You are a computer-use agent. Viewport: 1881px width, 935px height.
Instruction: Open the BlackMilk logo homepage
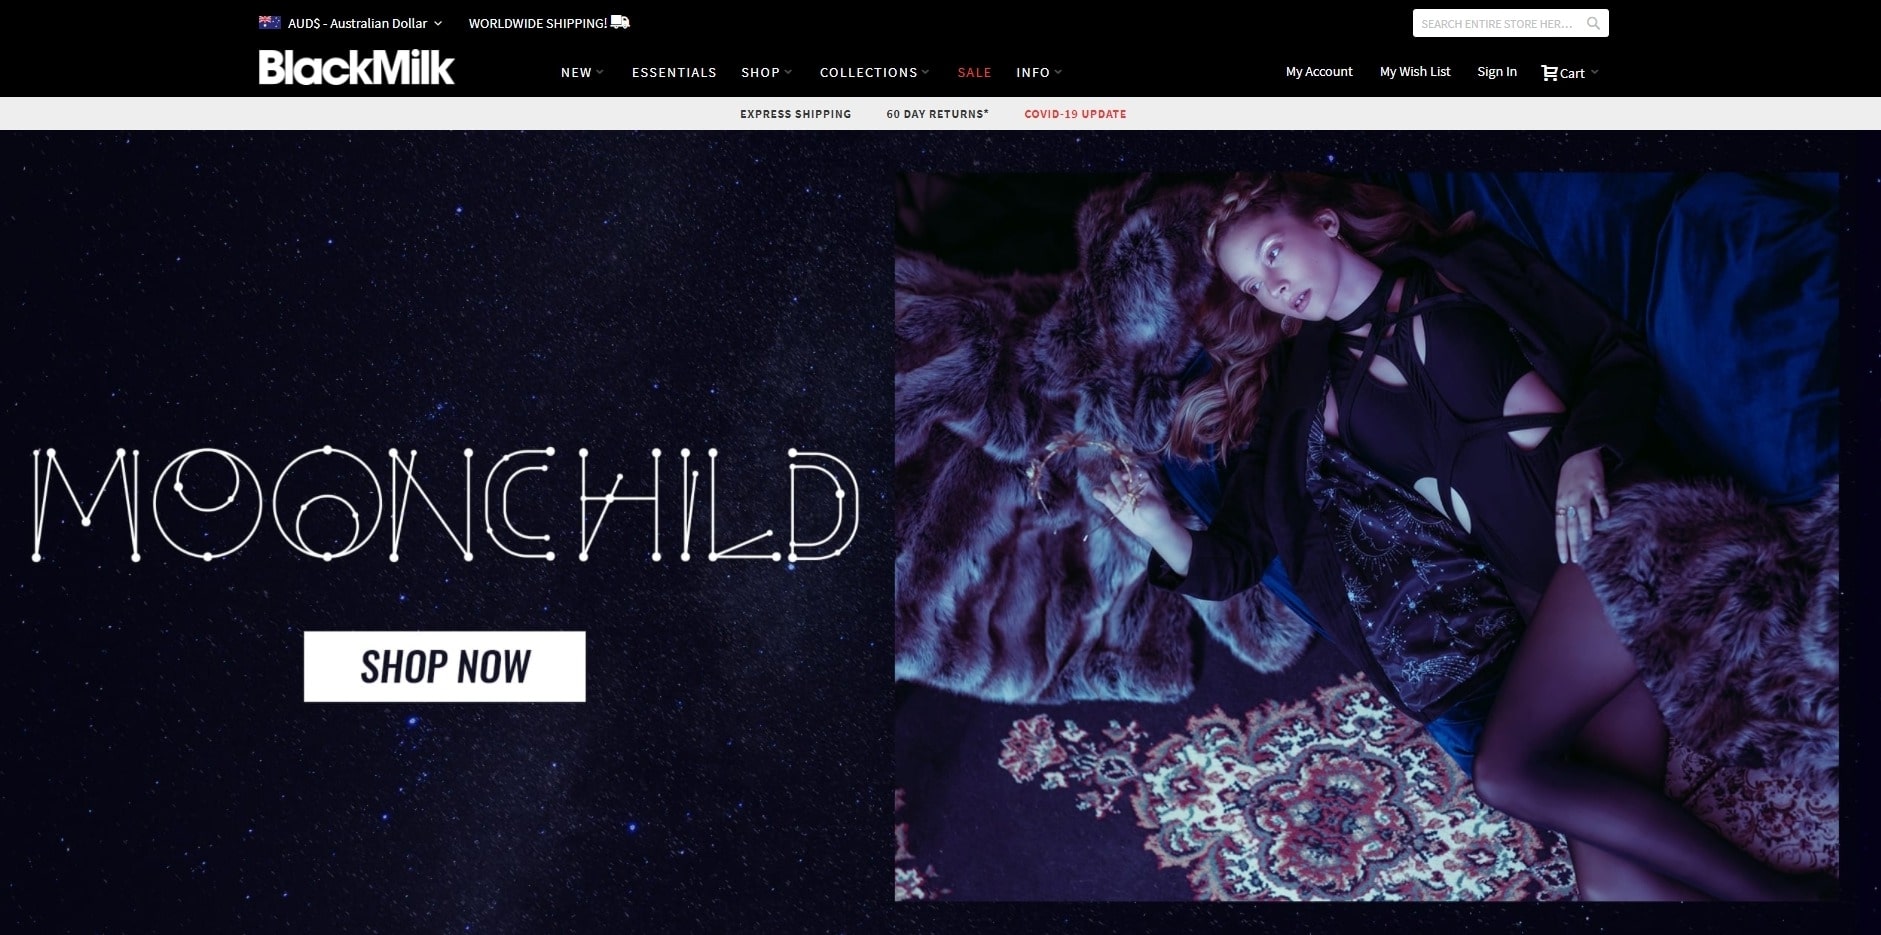click(x=356, y=68)
